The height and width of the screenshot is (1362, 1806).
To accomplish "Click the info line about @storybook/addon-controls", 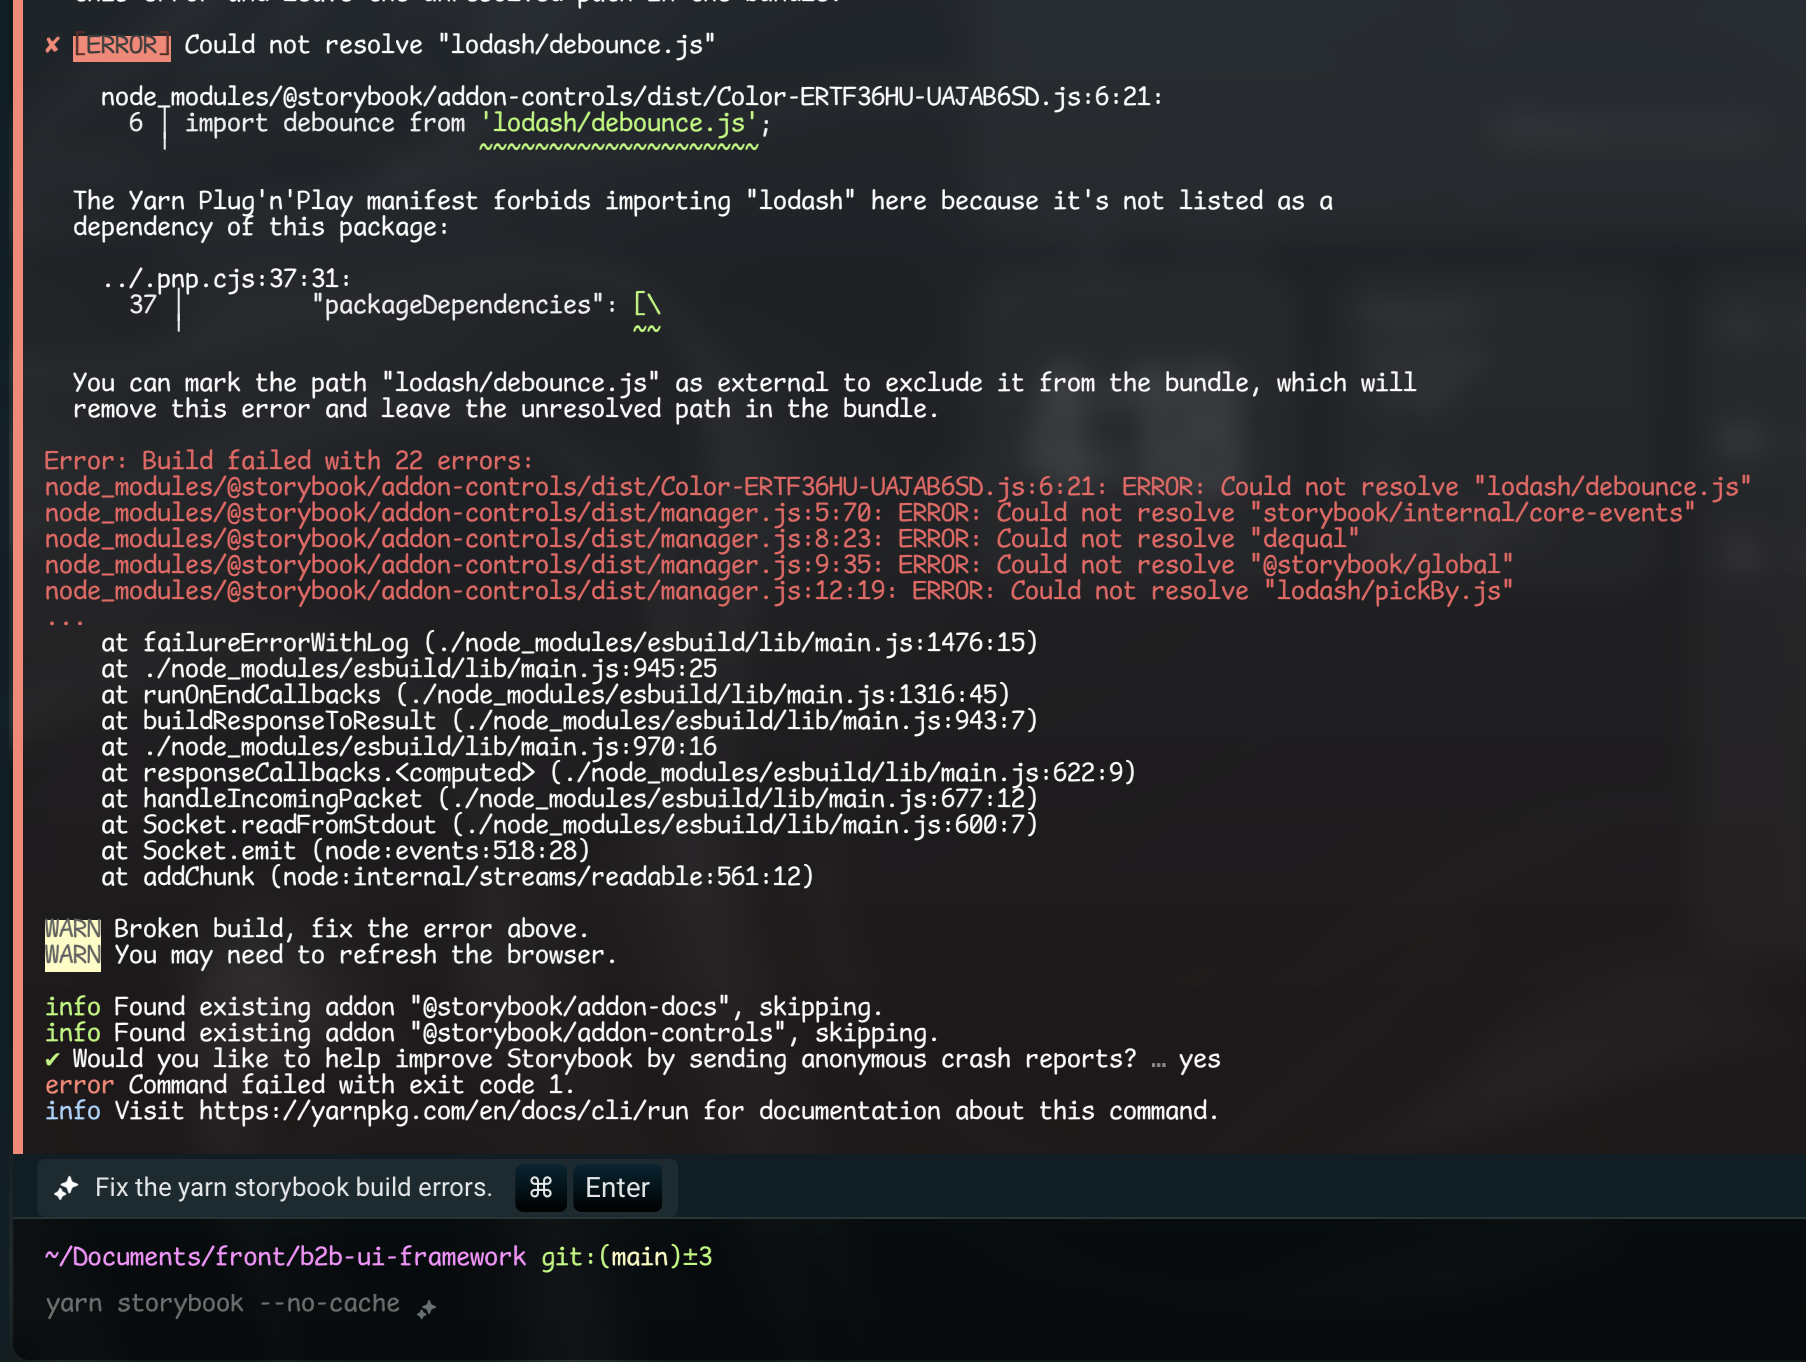I will [x=492, y=1033].
